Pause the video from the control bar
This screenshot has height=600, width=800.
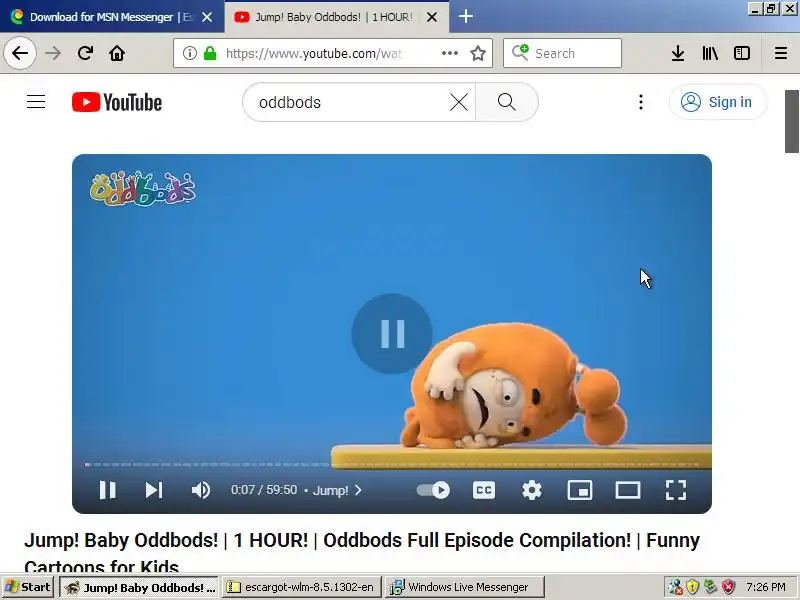click(x=108, y=490)
